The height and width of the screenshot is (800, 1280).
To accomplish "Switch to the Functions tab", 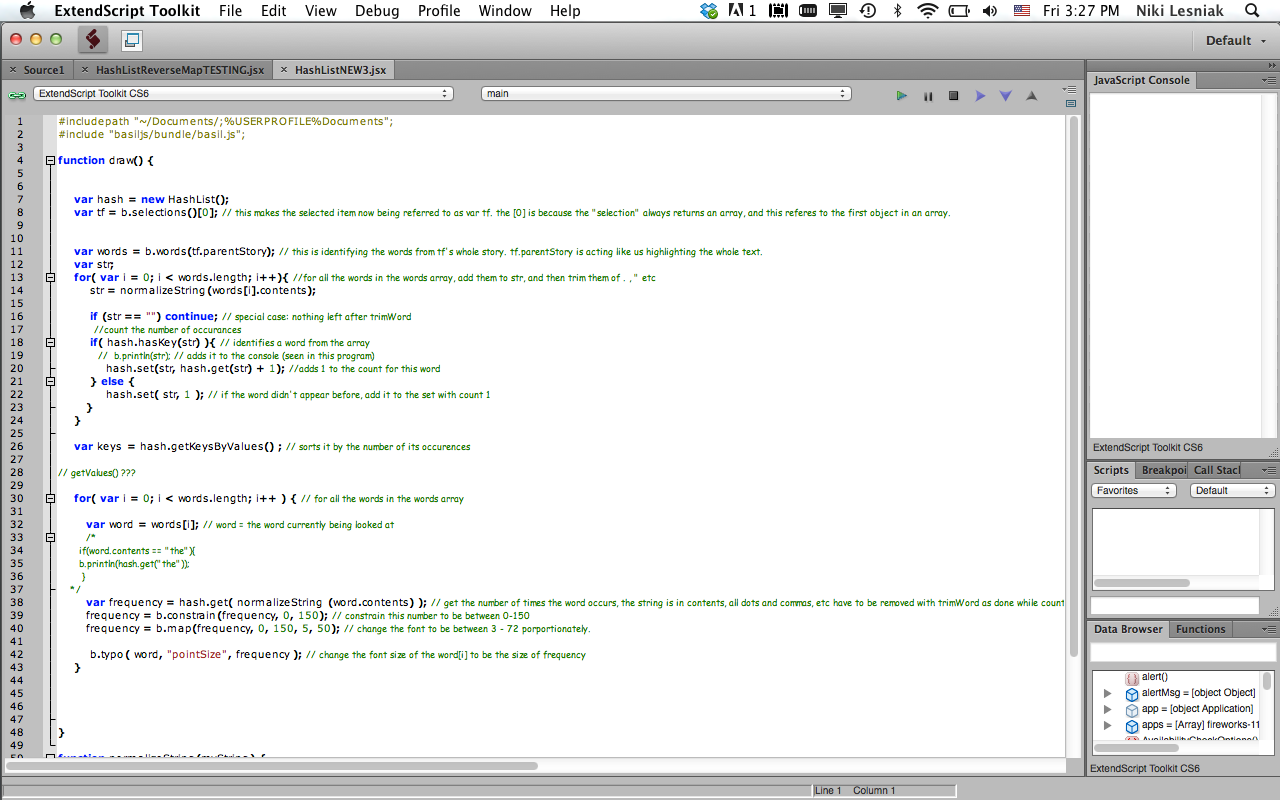I will [1200, 629].
